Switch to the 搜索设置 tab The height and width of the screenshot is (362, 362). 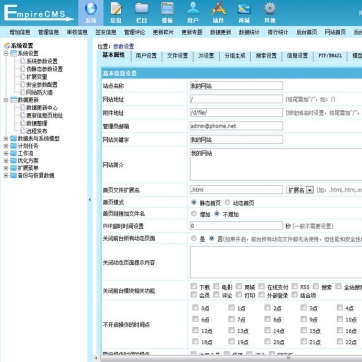[266, 56]
